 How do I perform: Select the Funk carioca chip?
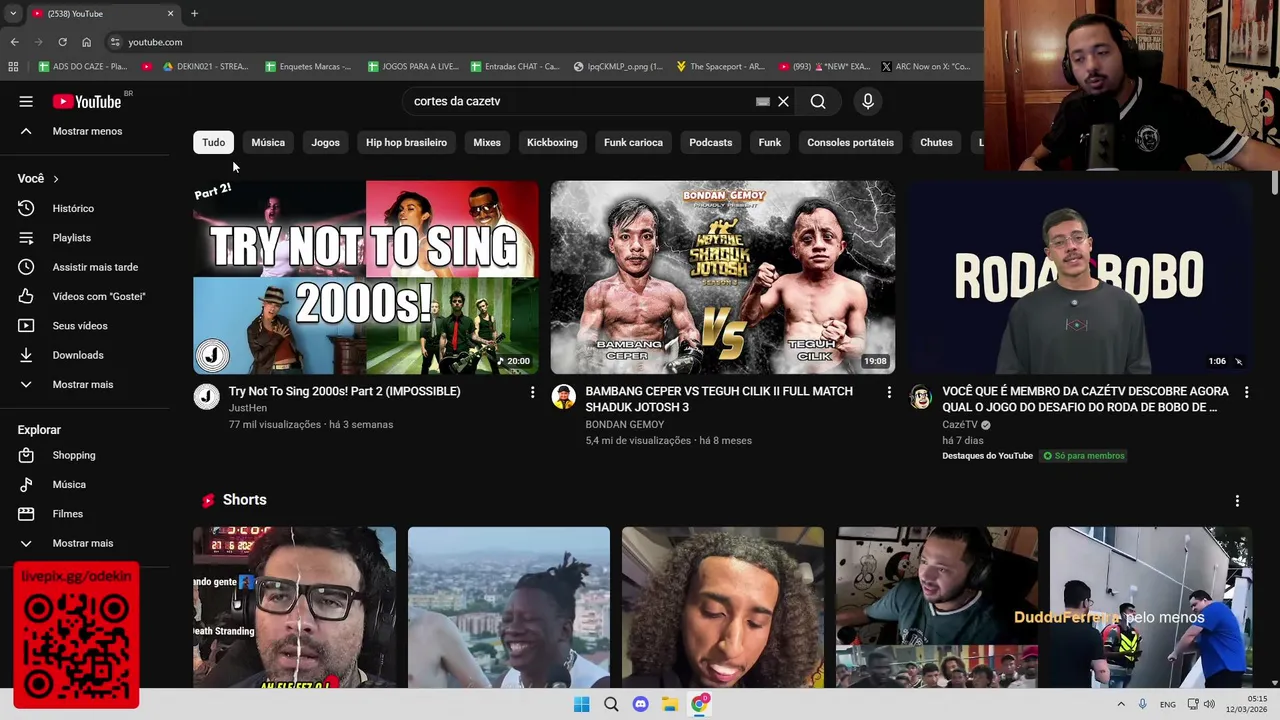click(633, 142)
